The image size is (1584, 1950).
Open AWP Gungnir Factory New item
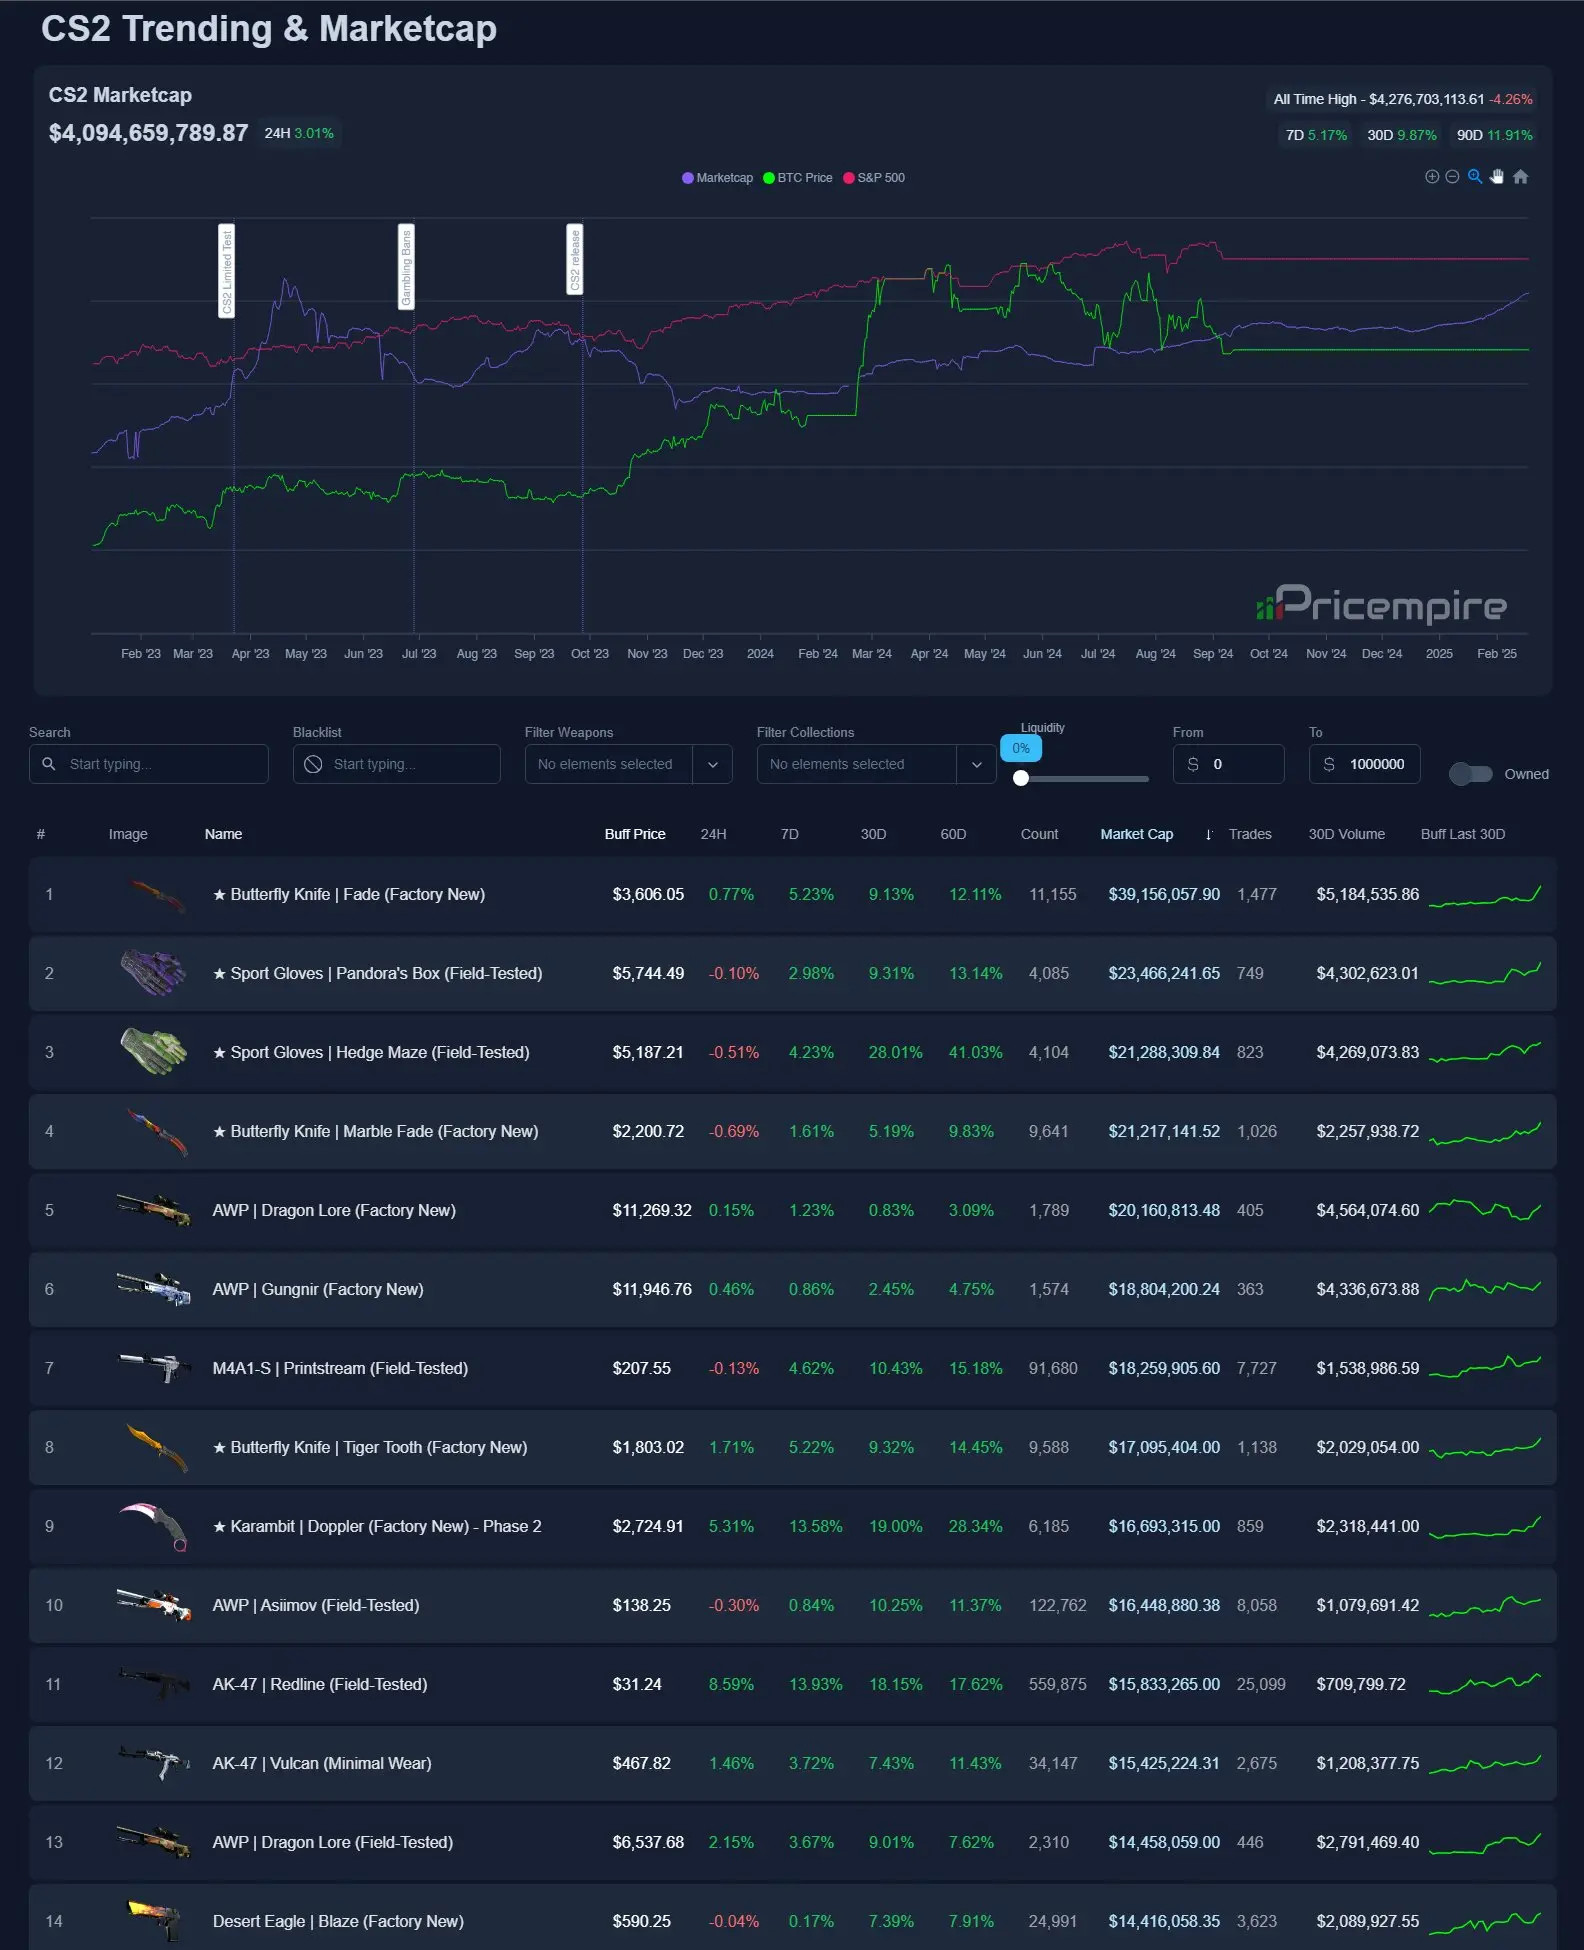coord(318,1290)
